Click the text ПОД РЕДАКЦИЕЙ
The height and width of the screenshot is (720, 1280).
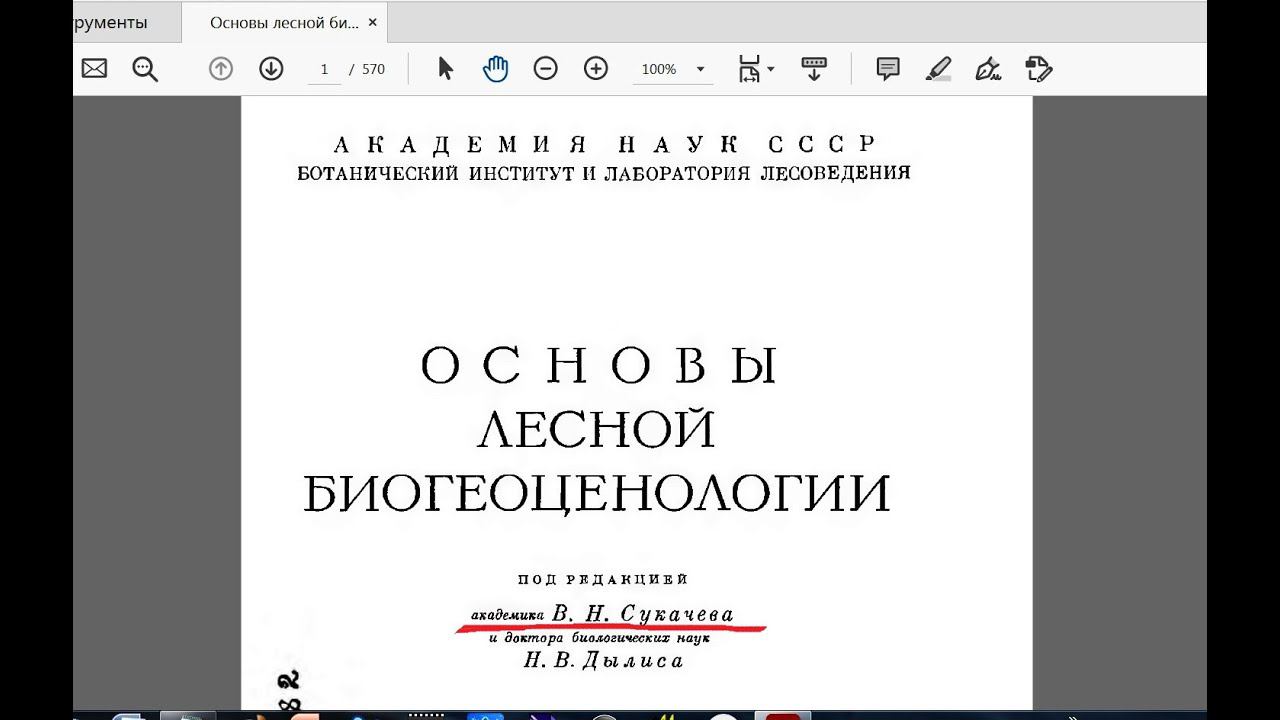pyautogui.click(x=603, y=579)
